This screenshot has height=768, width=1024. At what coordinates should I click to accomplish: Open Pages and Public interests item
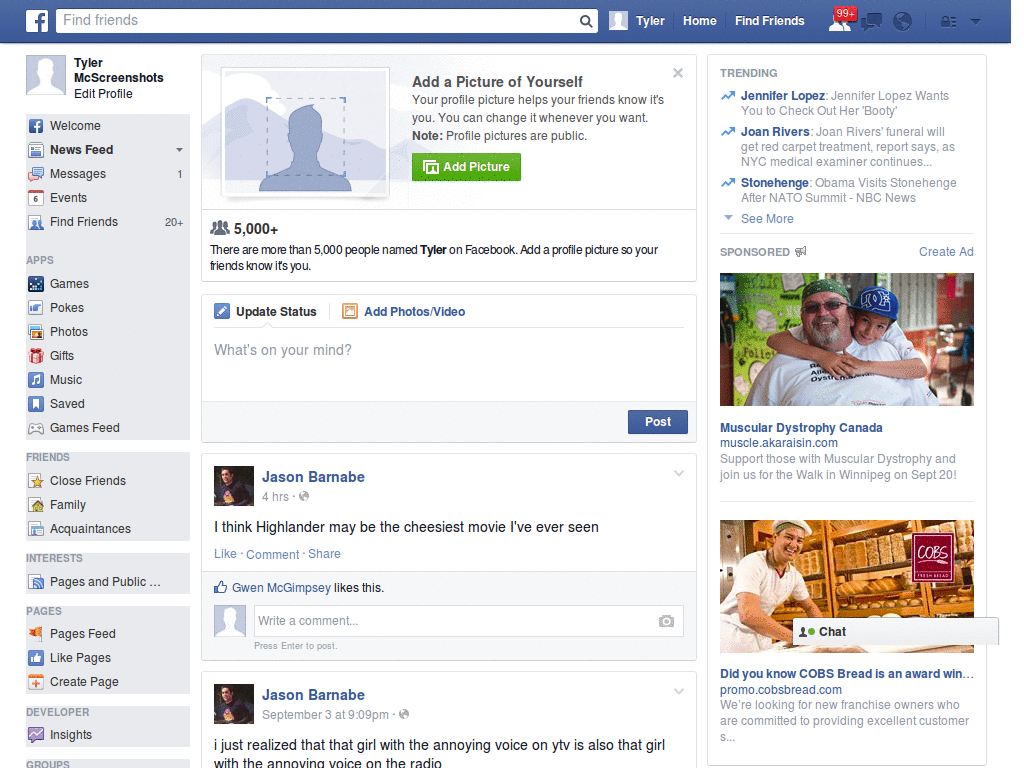coord(107,582)
